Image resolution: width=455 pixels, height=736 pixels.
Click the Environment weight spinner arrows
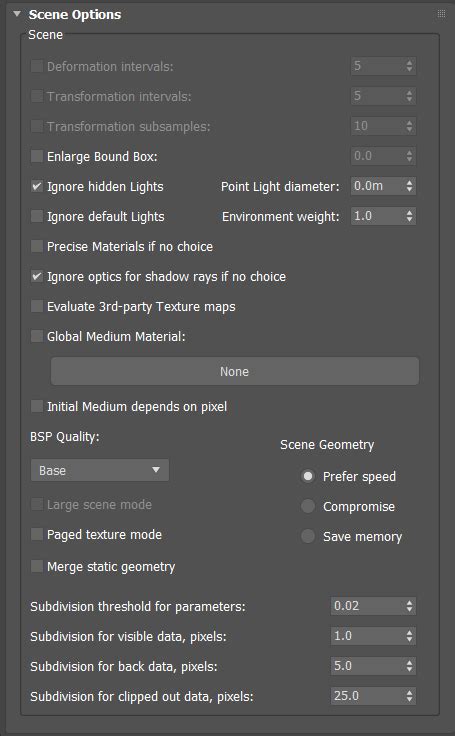pyautogui.click(x=409, y=216)
